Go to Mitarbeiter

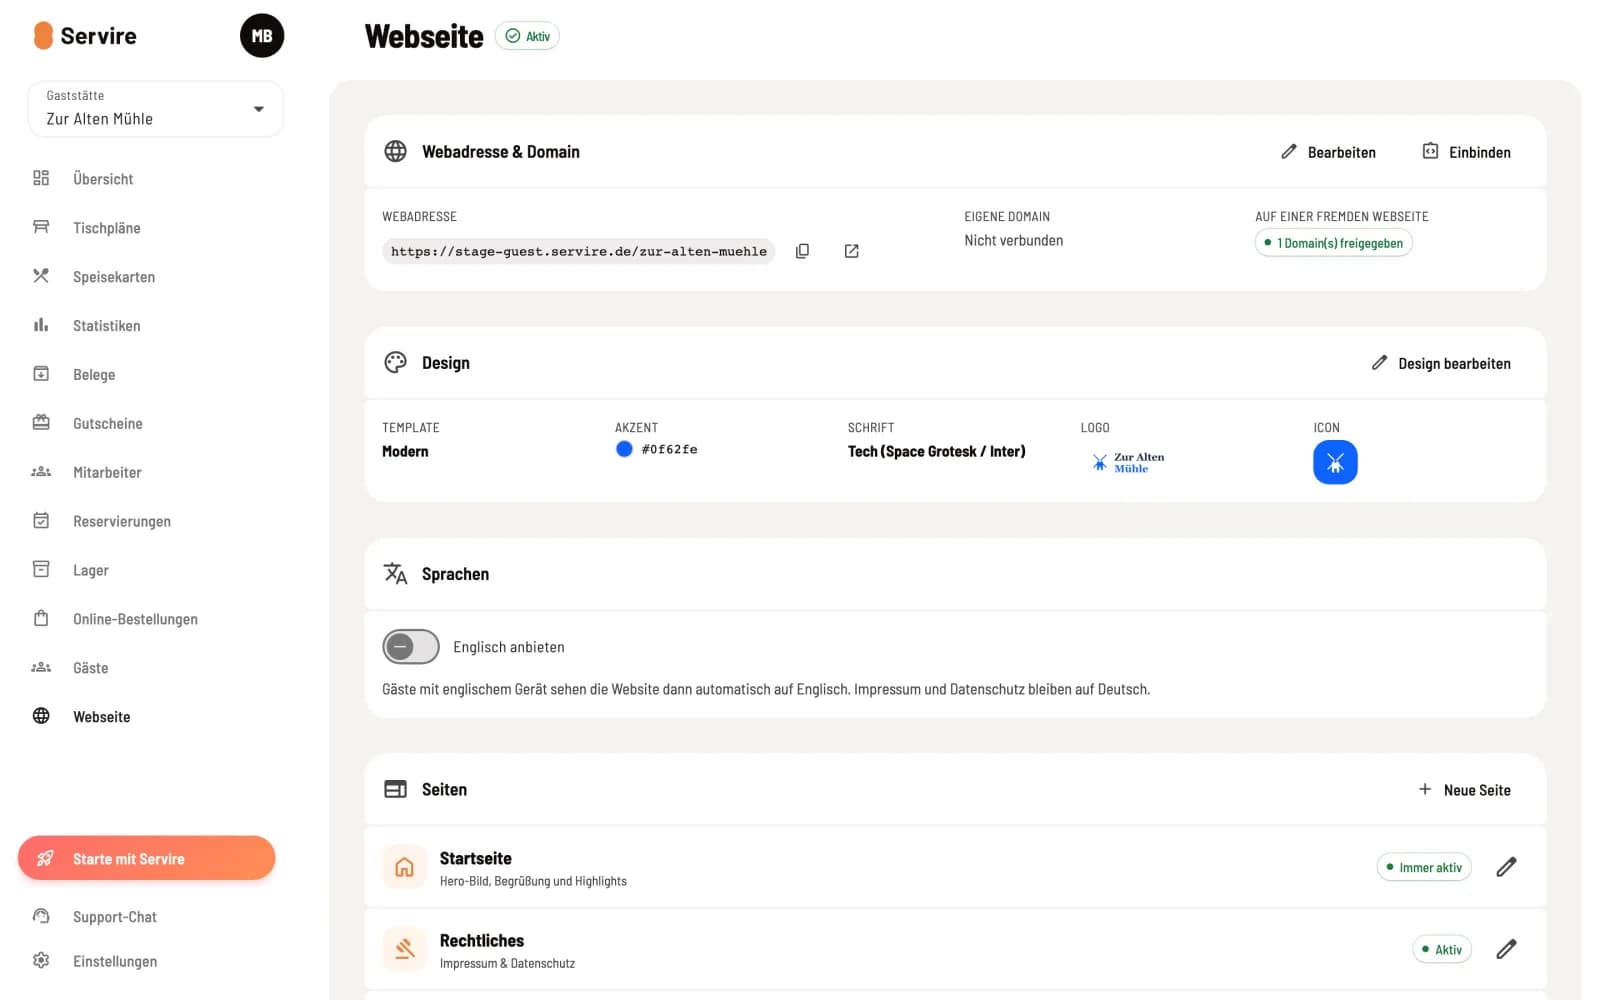pyautogui.click(x=107, y=473)
